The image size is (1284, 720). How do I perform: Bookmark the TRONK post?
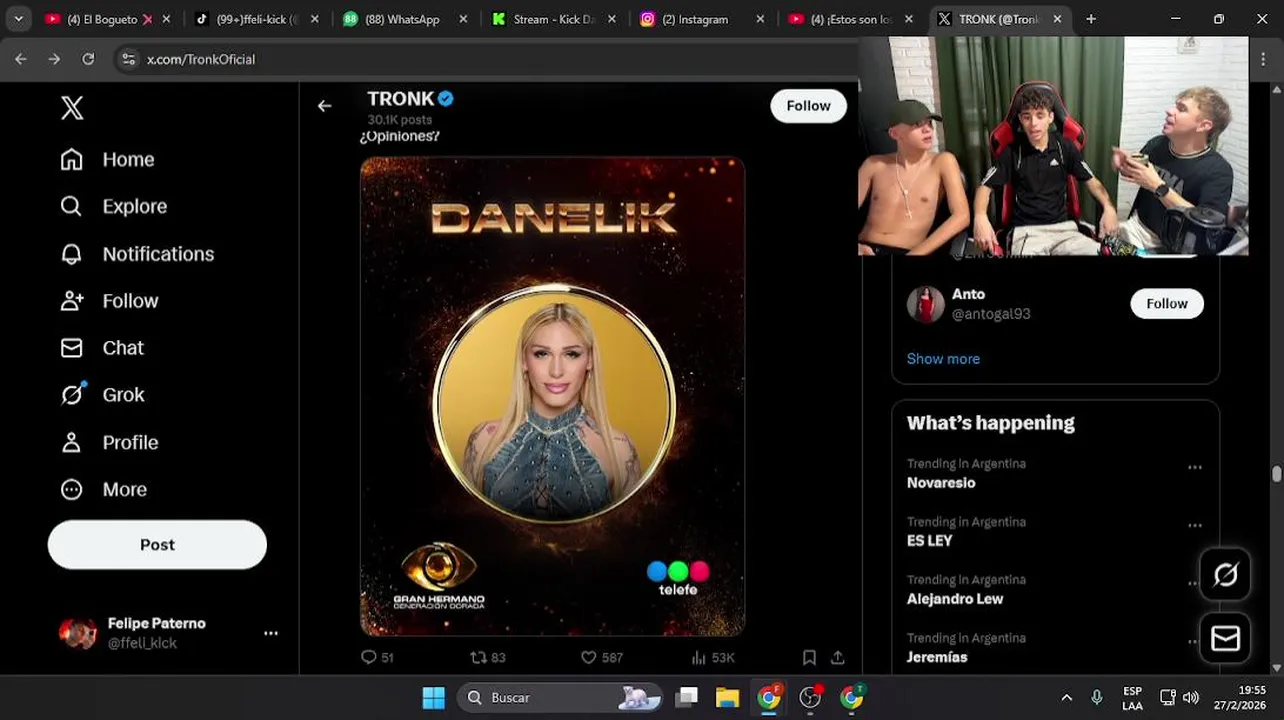(809, 657)
